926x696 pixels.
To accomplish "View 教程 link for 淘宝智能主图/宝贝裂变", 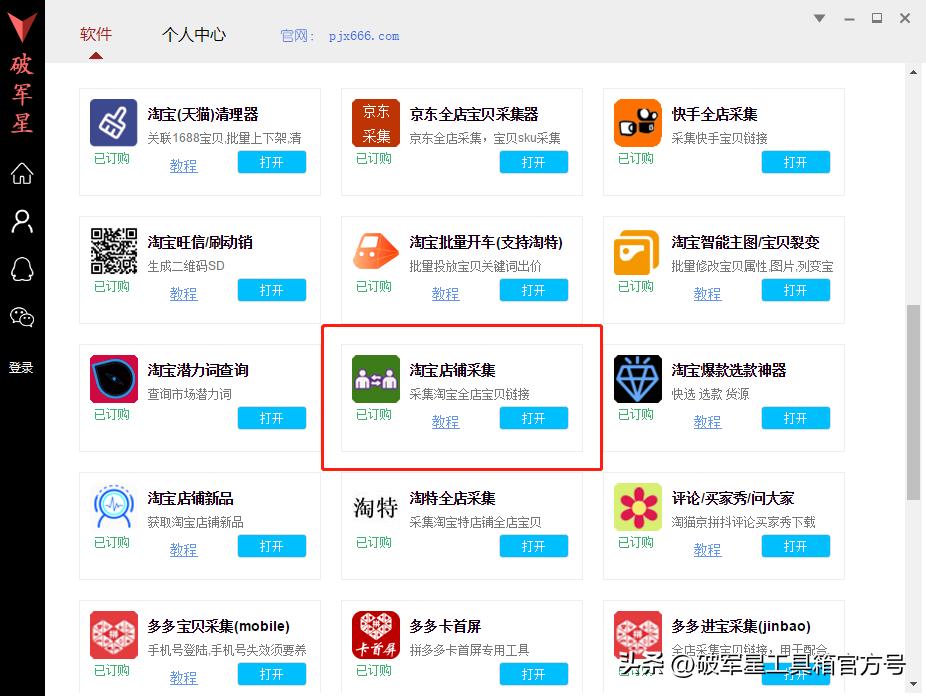I will coord(707,294).
